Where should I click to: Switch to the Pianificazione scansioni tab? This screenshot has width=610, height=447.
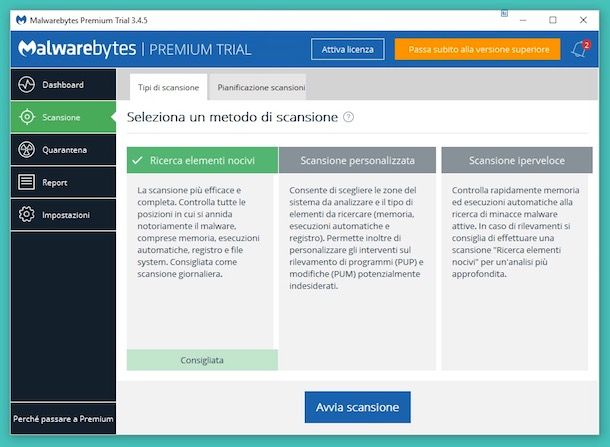click(258, 88)
